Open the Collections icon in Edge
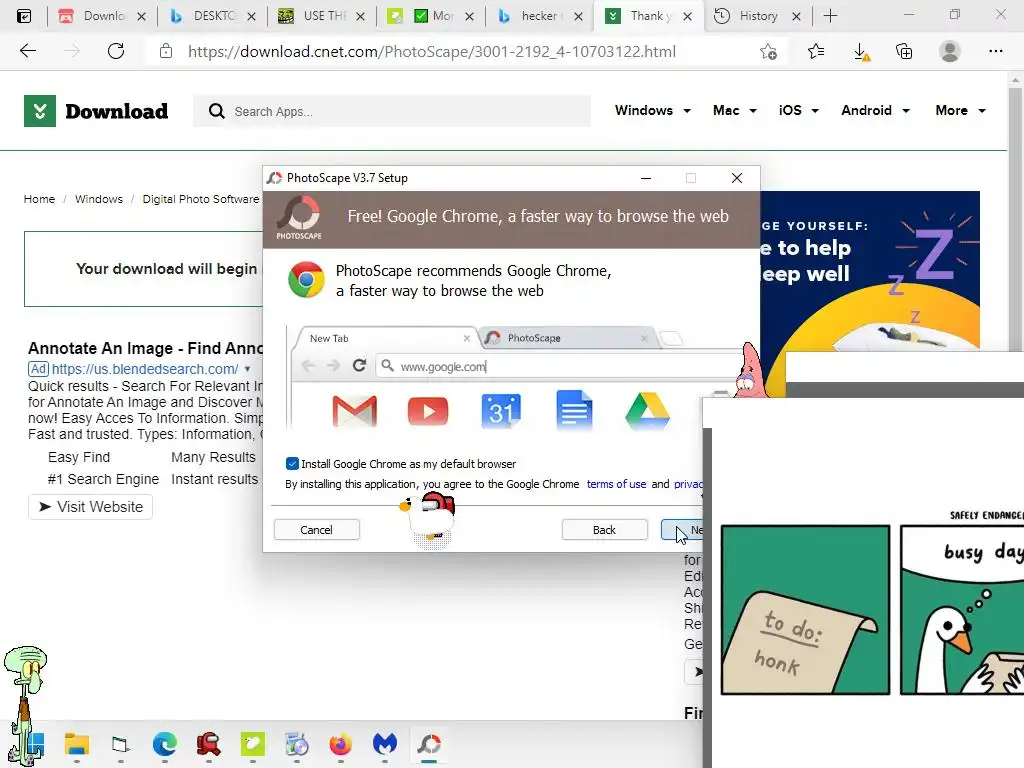 click(x=904, y=51)
